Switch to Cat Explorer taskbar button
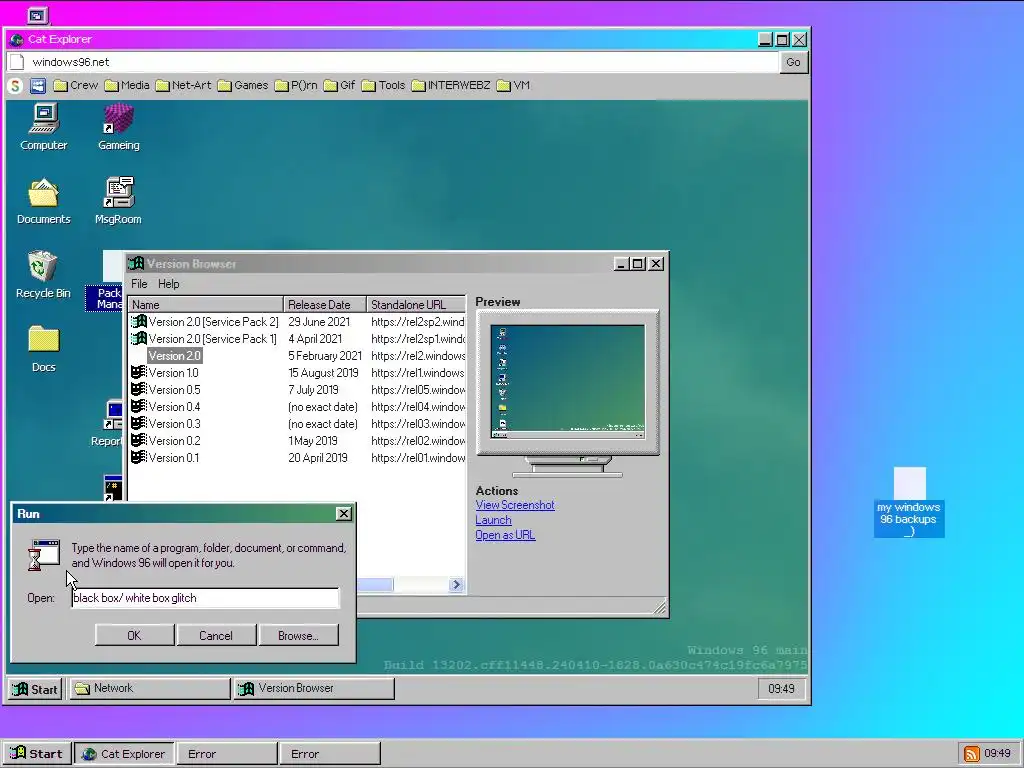 [x=124, y=754]
